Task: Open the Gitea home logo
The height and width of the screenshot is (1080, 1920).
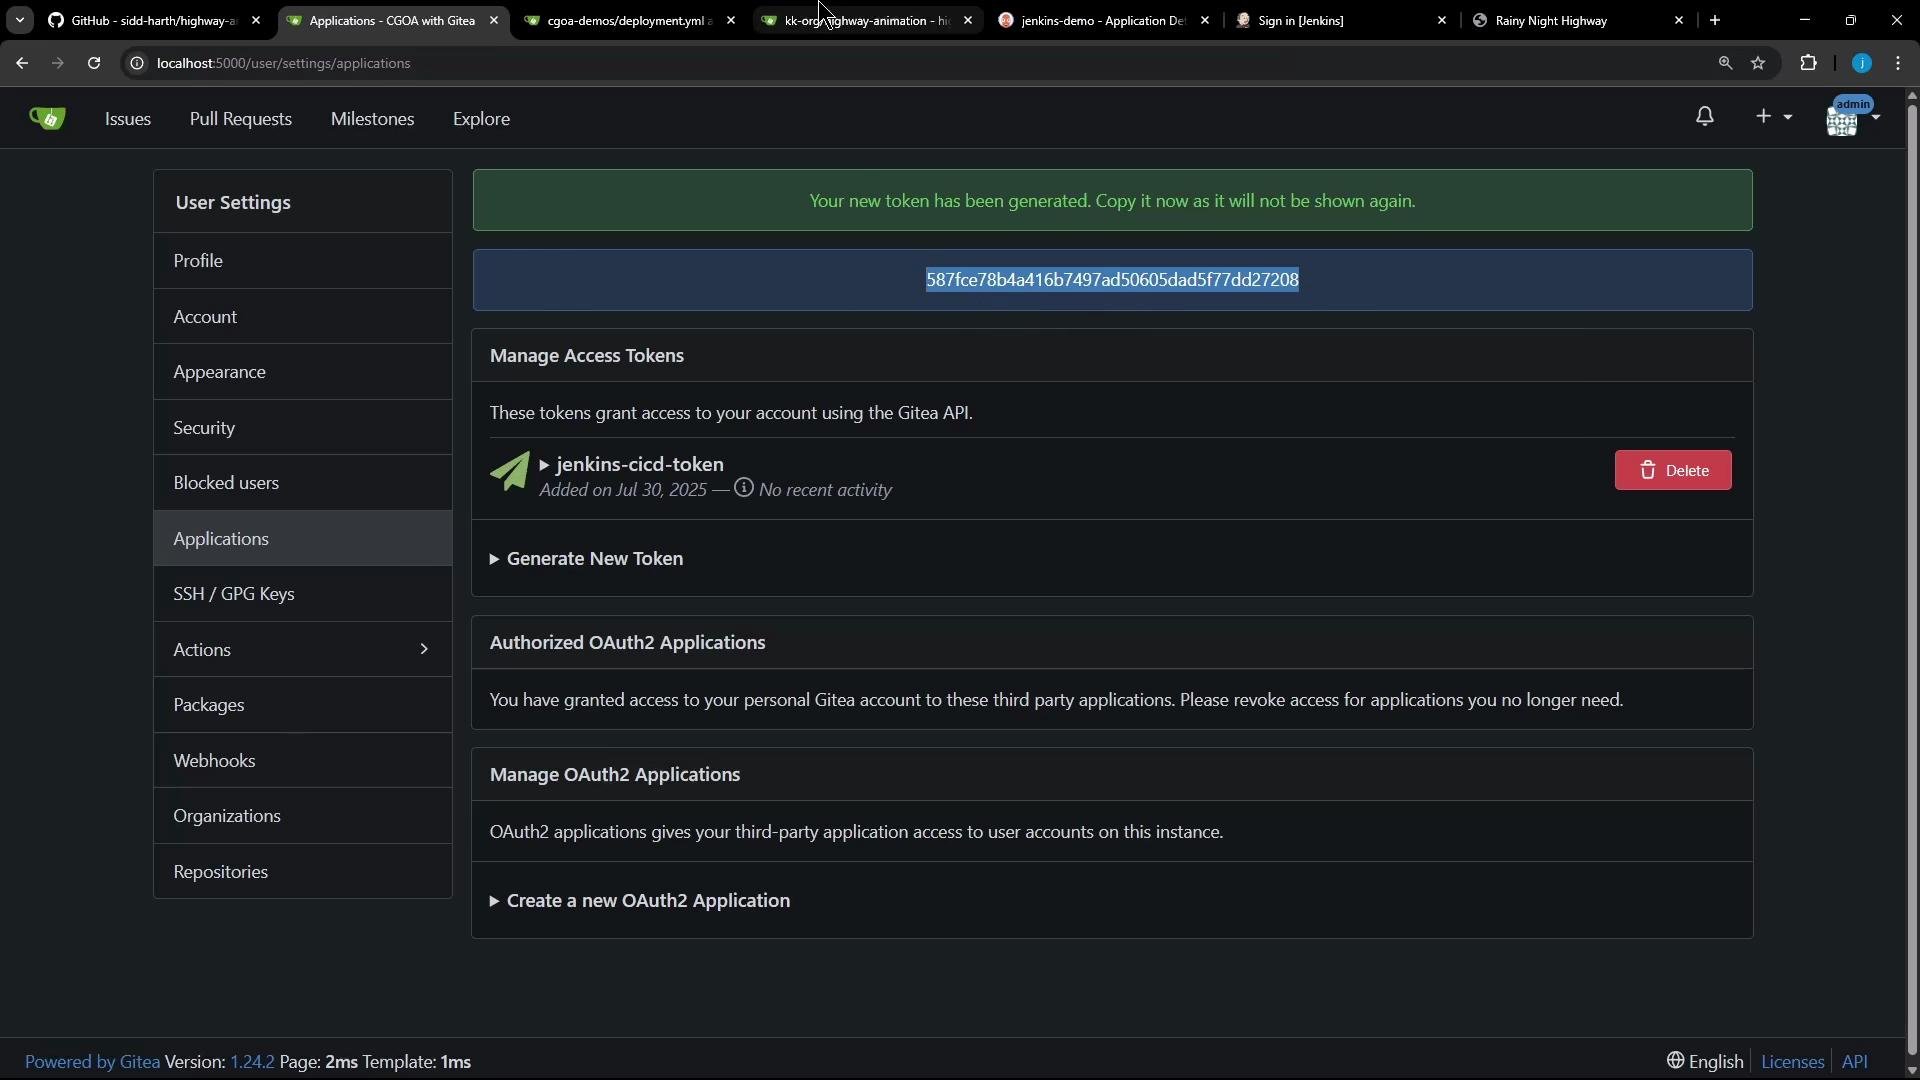Action: 47,118
